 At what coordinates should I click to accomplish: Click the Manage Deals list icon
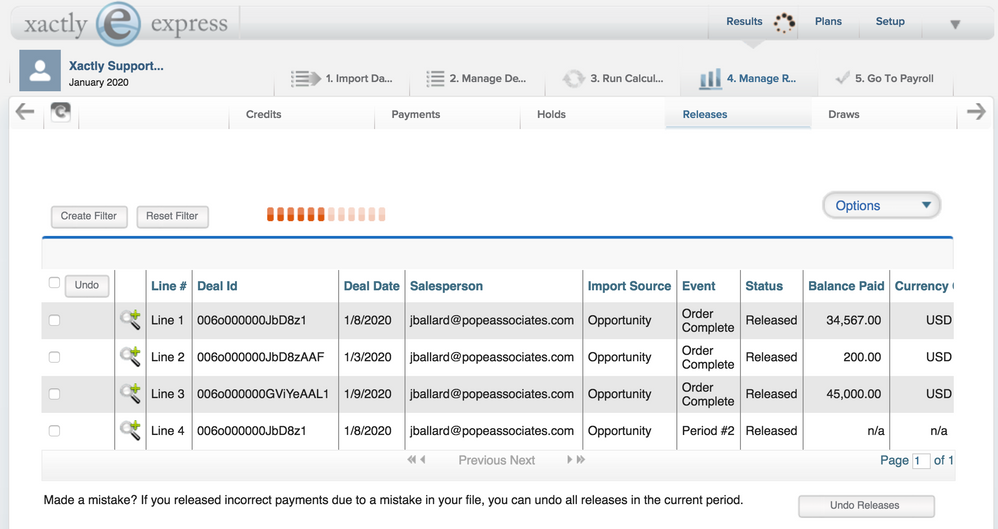(435, 78)
